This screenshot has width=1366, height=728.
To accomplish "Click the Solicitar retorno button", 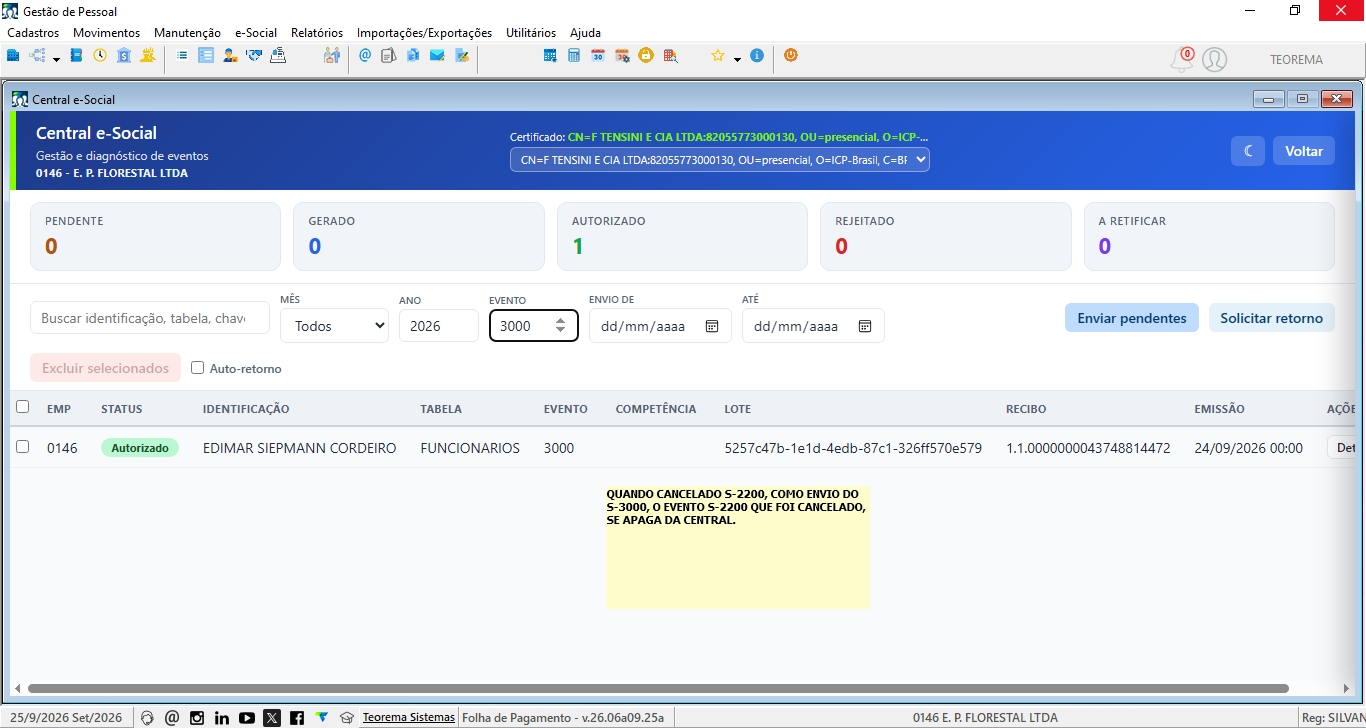I will [x=1272, y=318].
